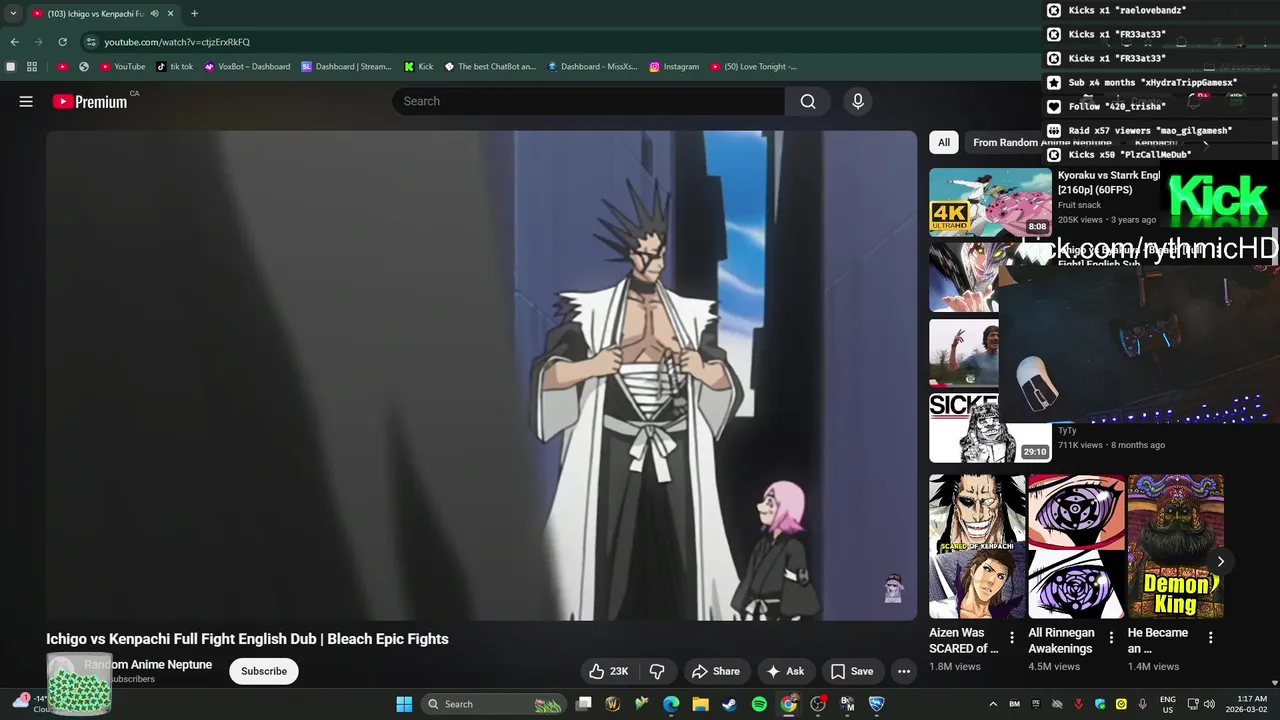
Task: Click the address bar URL
Action: pos(177,42)
